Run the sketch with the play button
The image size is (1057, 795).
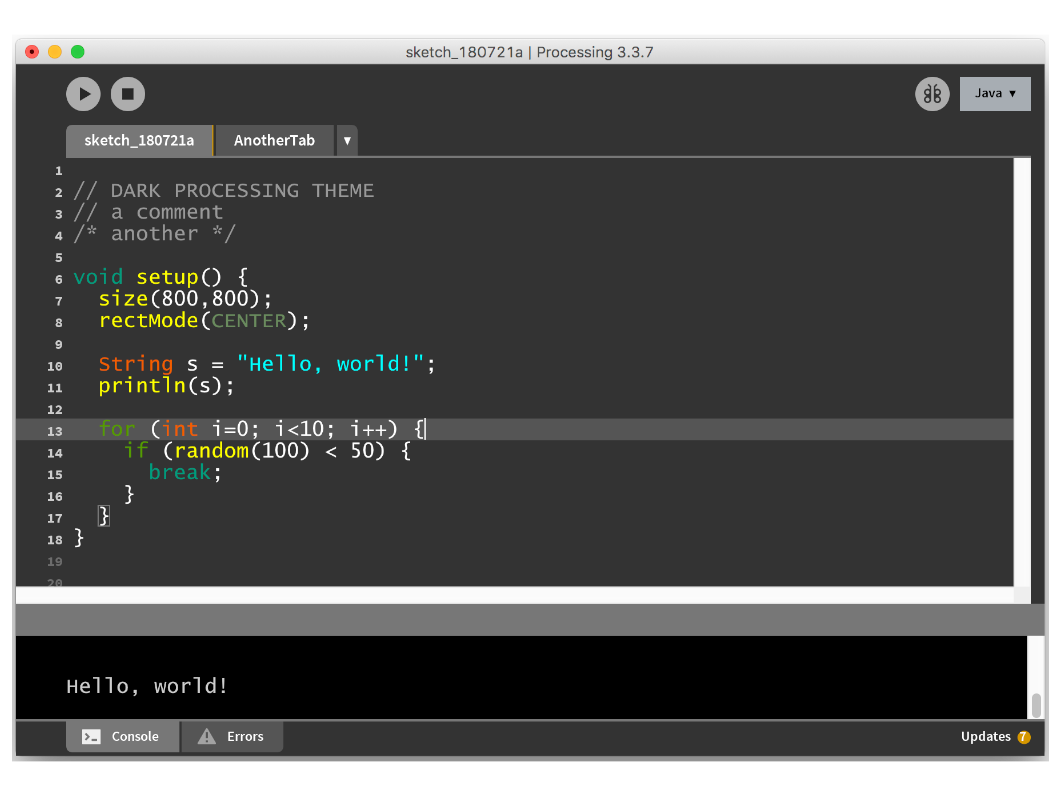pyautogui.click(x=84, y=94)
